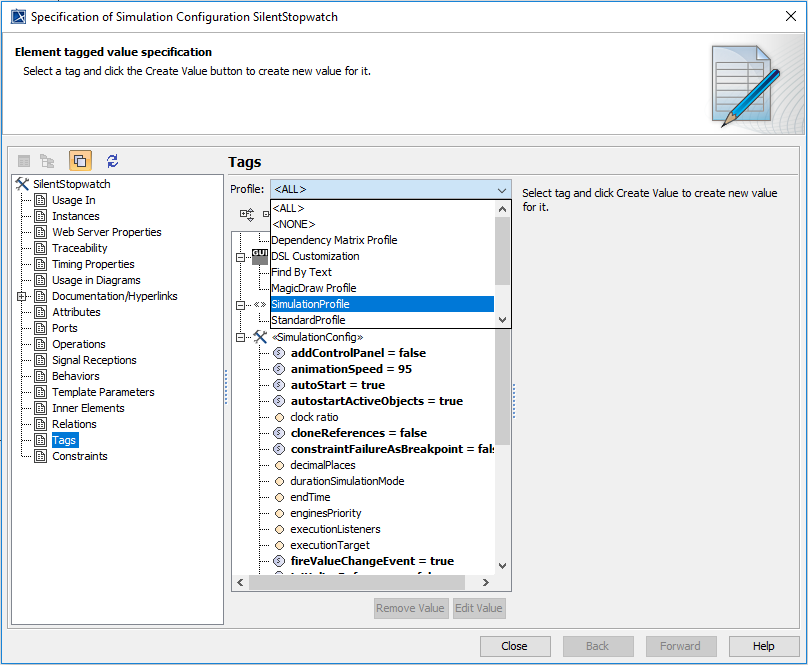Click the tree structure view icon
This screenshot has height=665, width=808.
(47, 161)
